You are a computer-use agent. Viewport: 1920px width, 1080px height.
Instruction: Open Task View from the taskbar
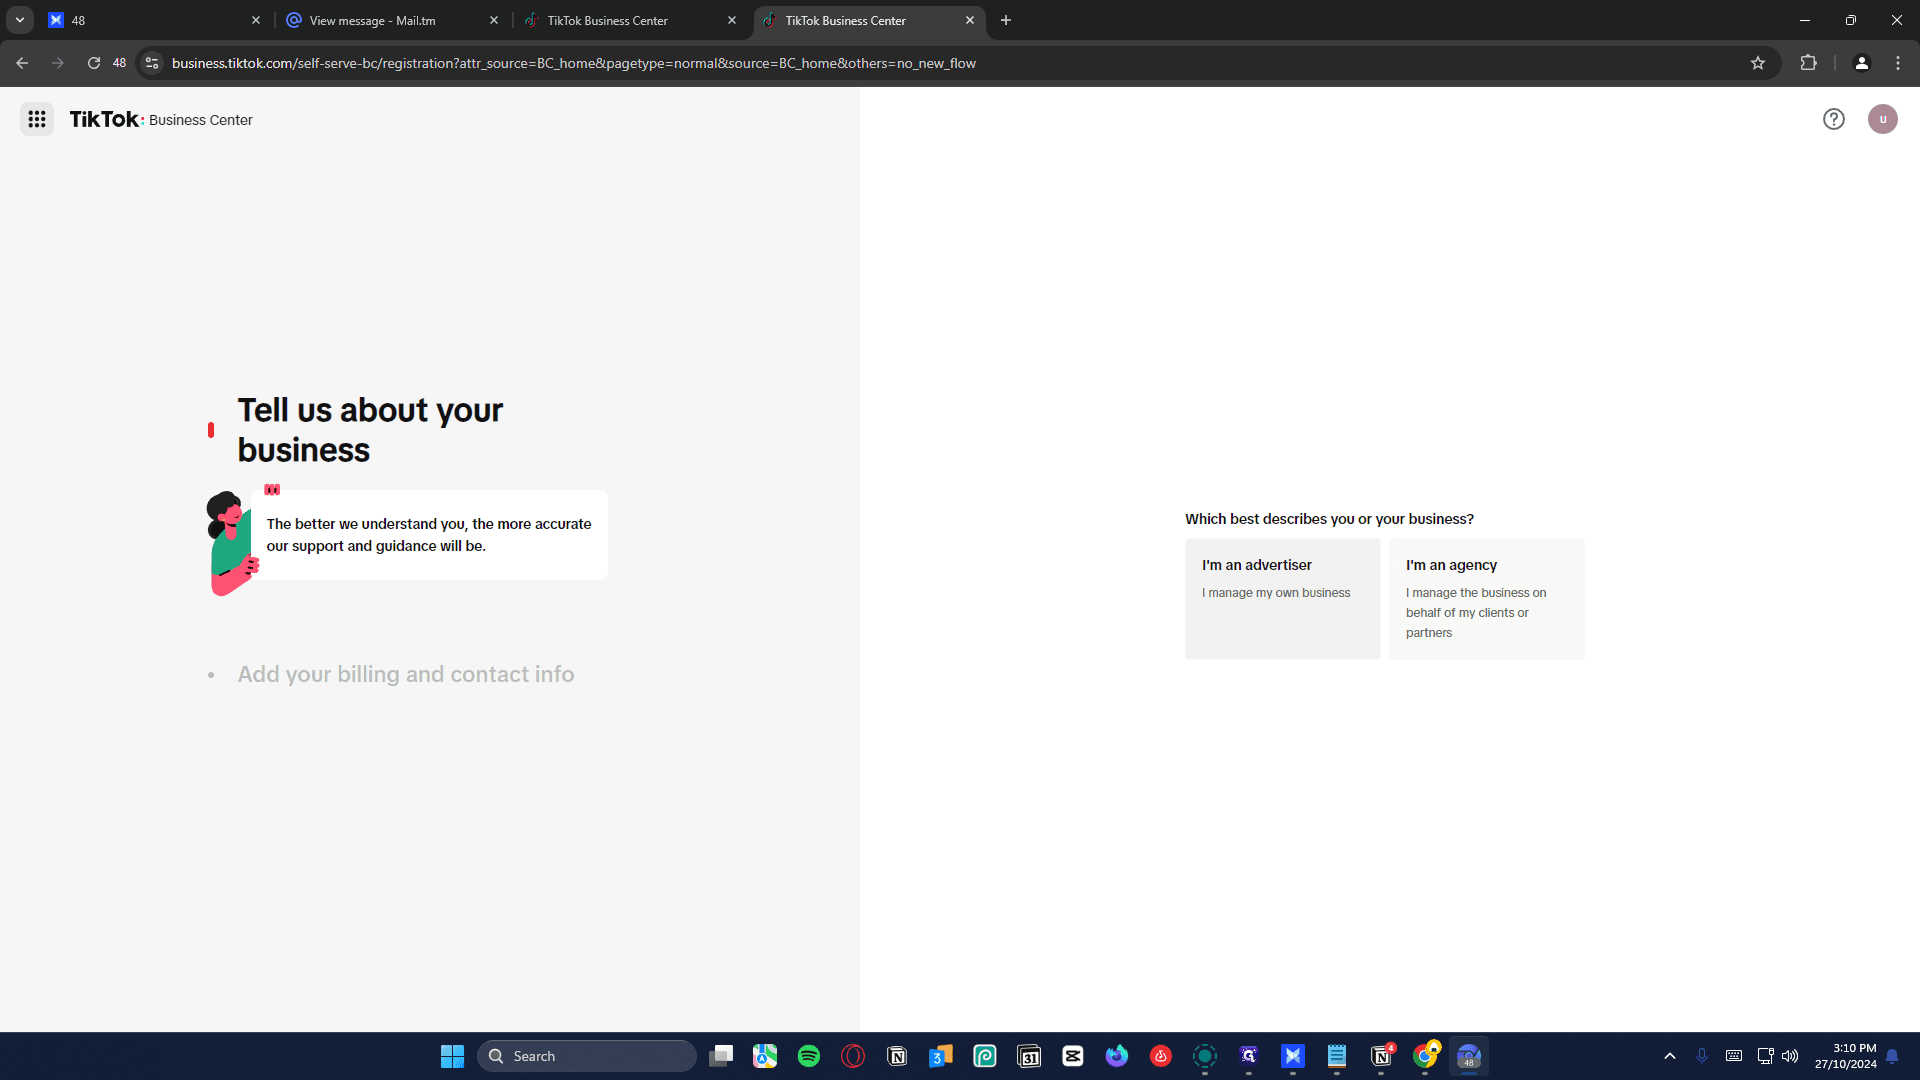(x=721, y=1056)
